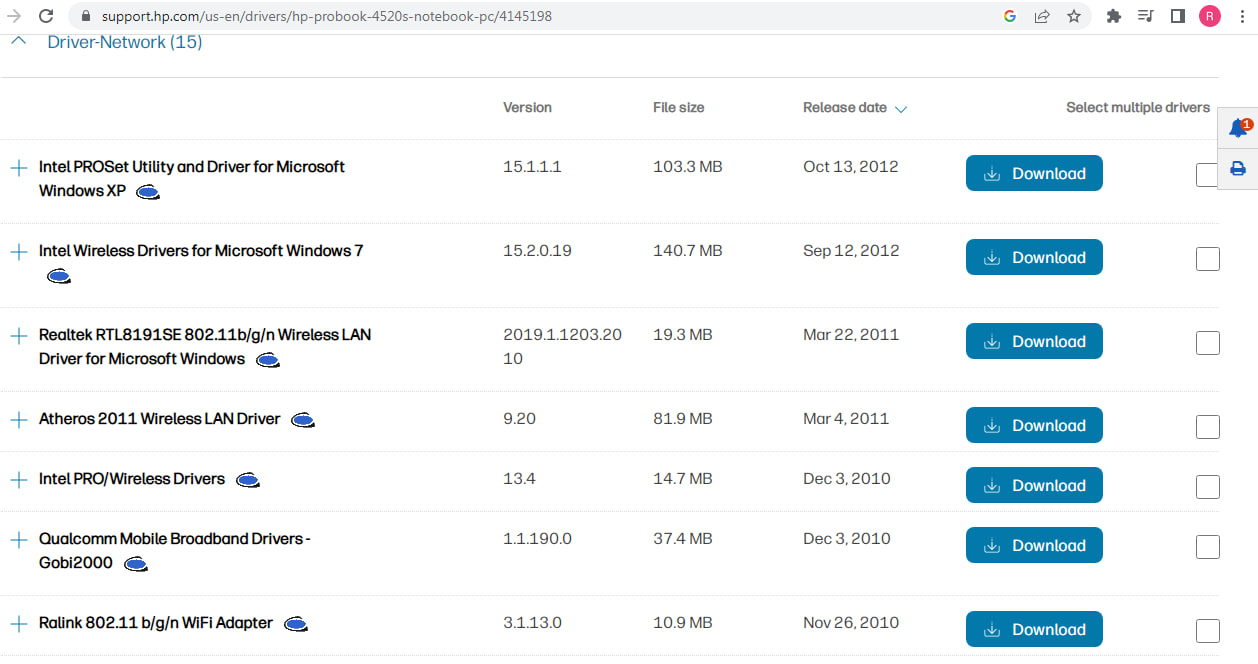This screenshot has width=1258, height=664.
Task: Bookmark page with the star icon
Action: coord(1074,16)
